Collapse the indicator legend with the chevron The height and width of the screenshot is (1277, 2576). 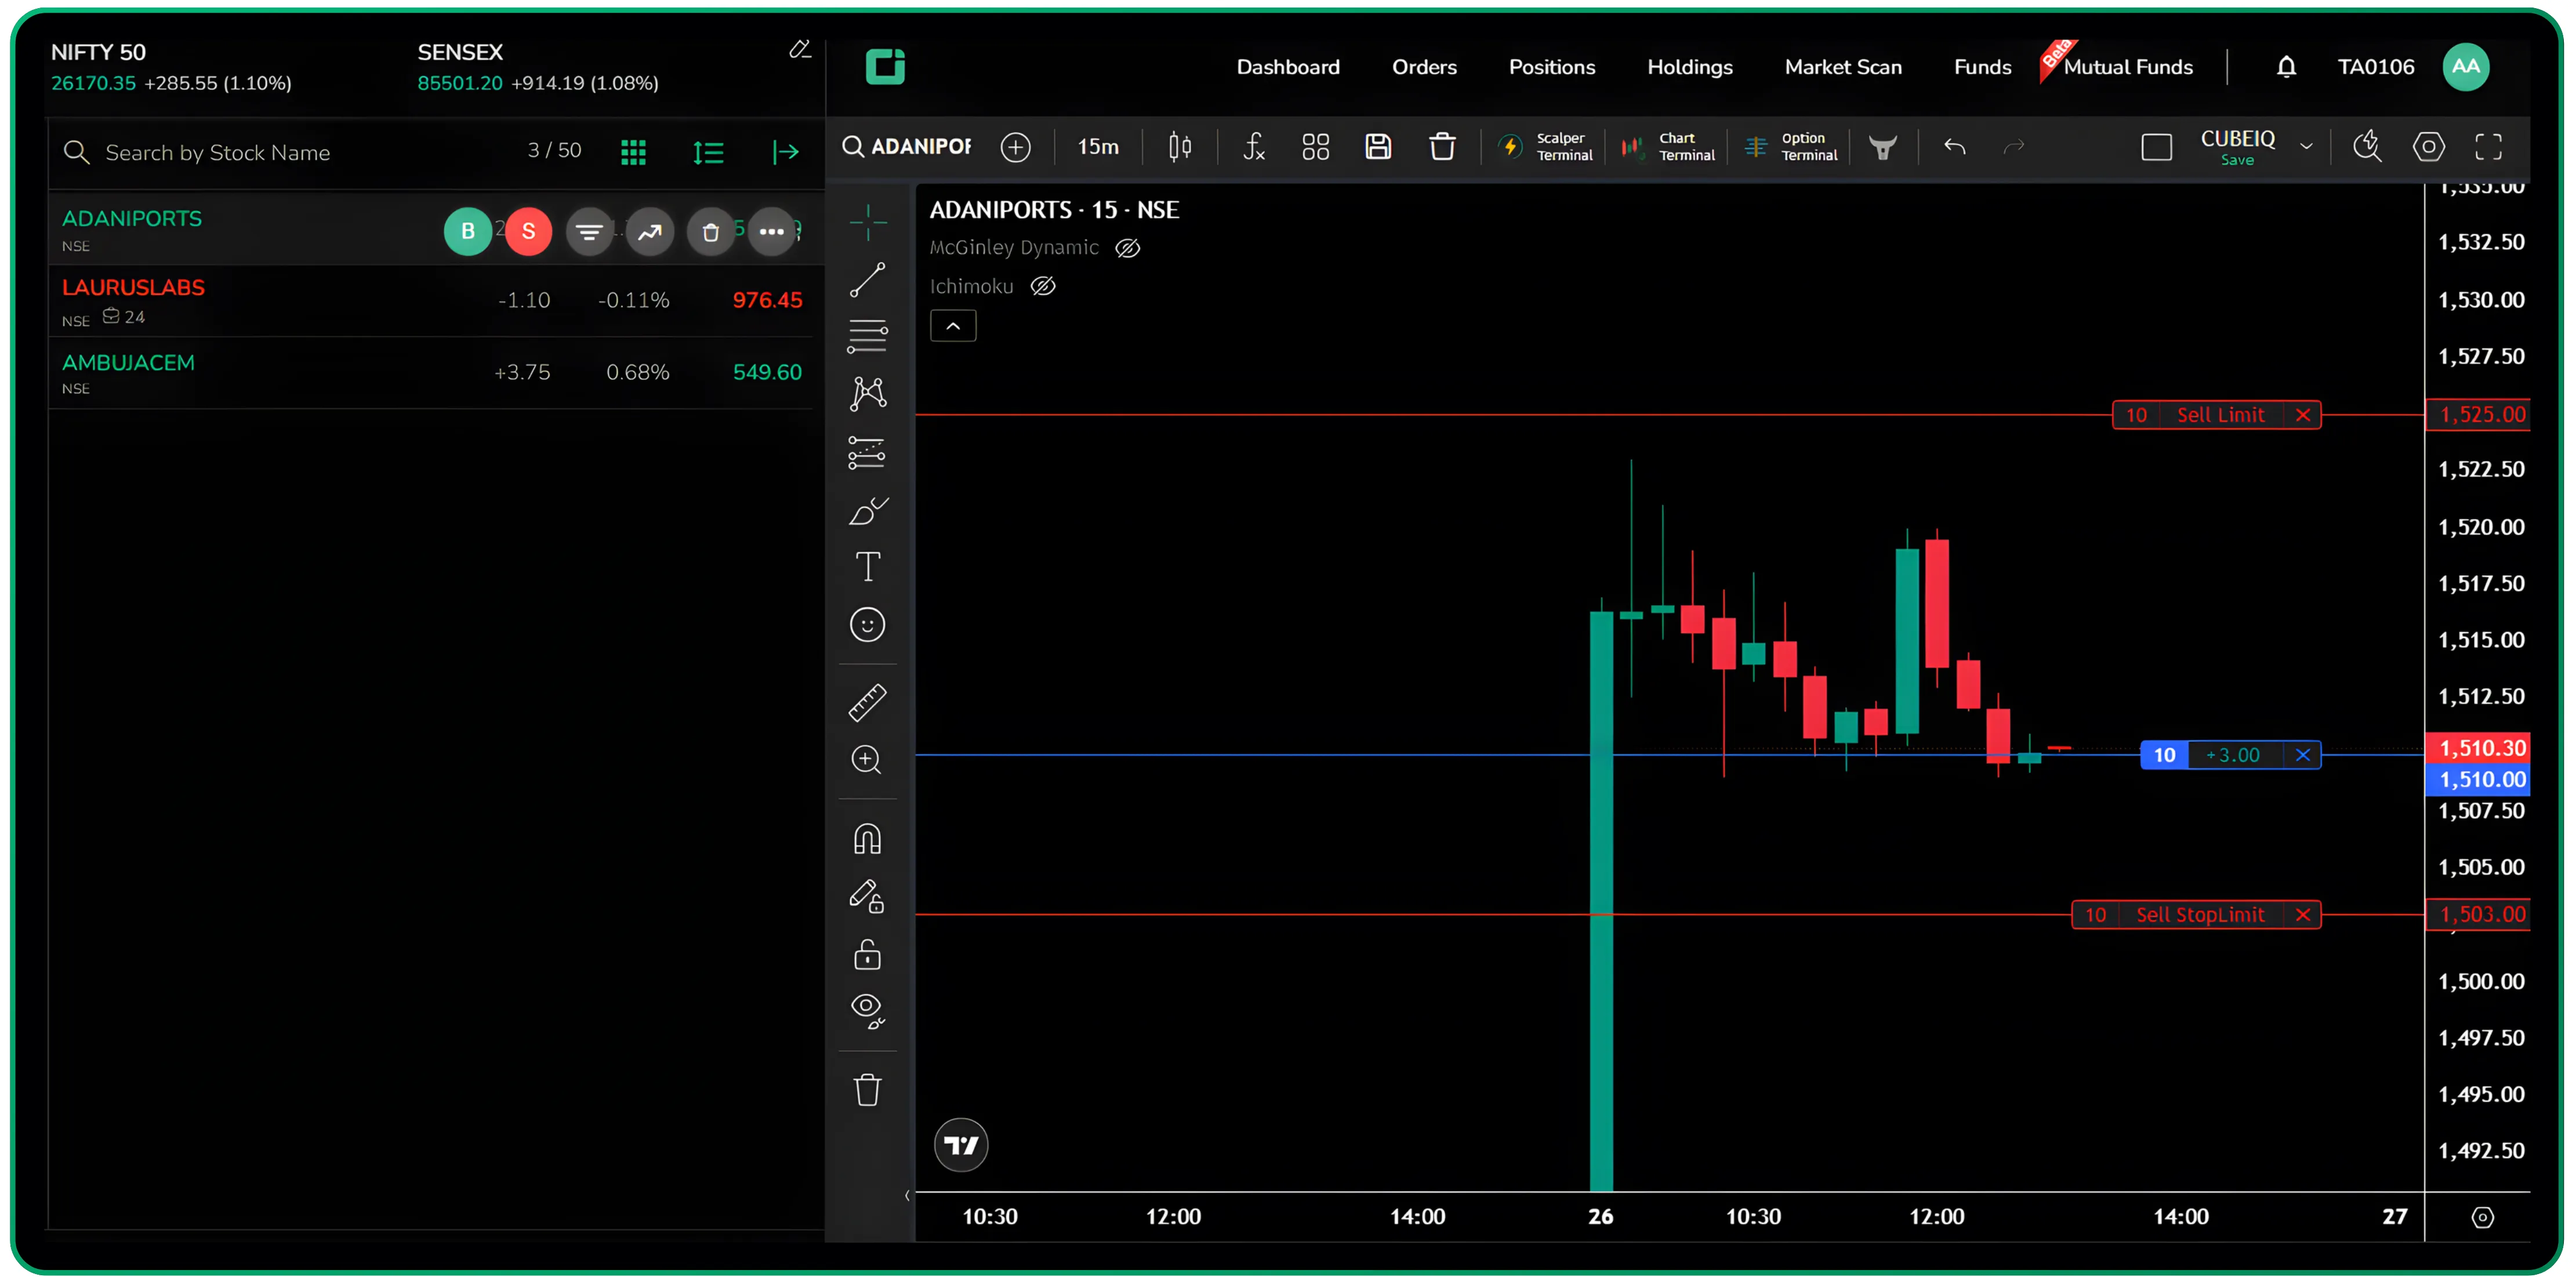coord(953,325)
